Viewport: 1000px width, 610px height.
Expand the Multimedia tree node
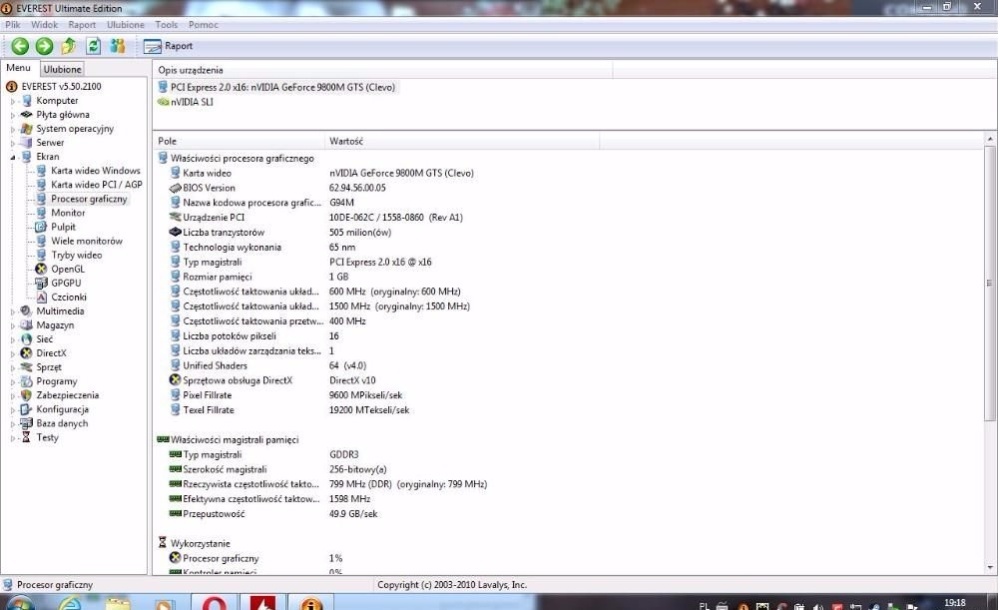(x=13, y=311)
